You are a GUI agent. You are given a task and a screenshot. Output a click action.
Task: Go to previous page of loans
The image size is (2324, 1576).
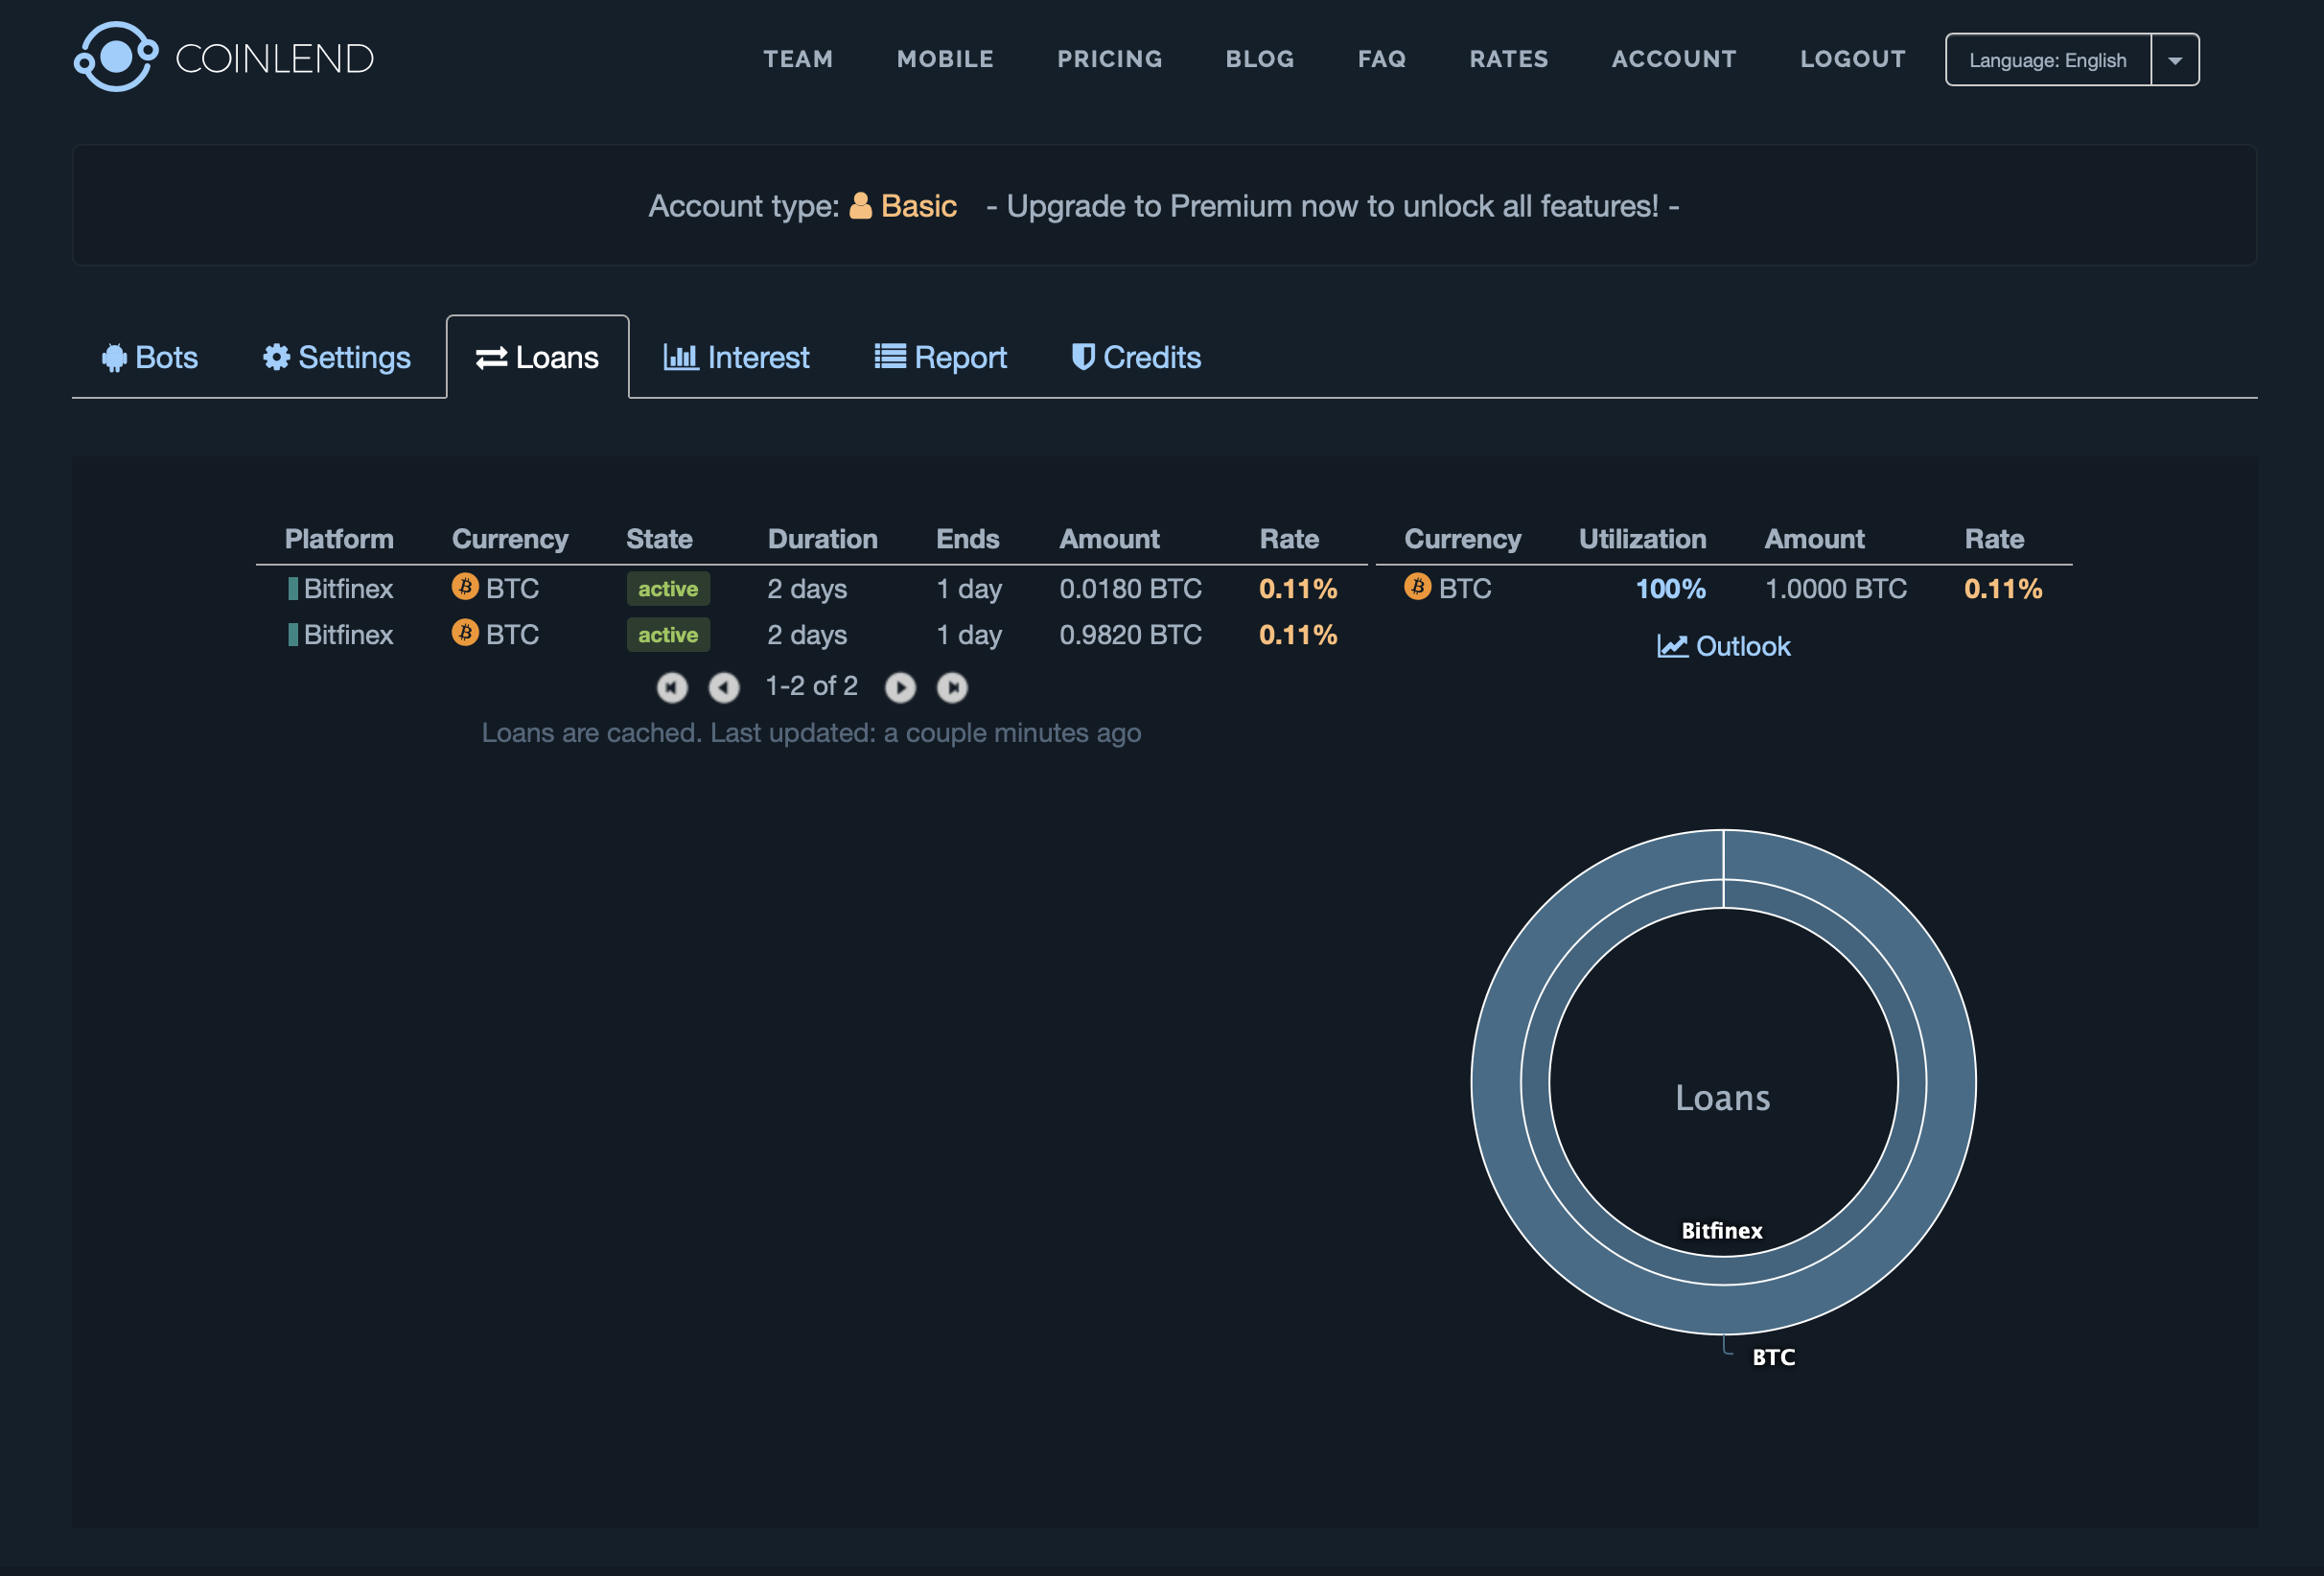pyautogui.click(x=724, y=687)
